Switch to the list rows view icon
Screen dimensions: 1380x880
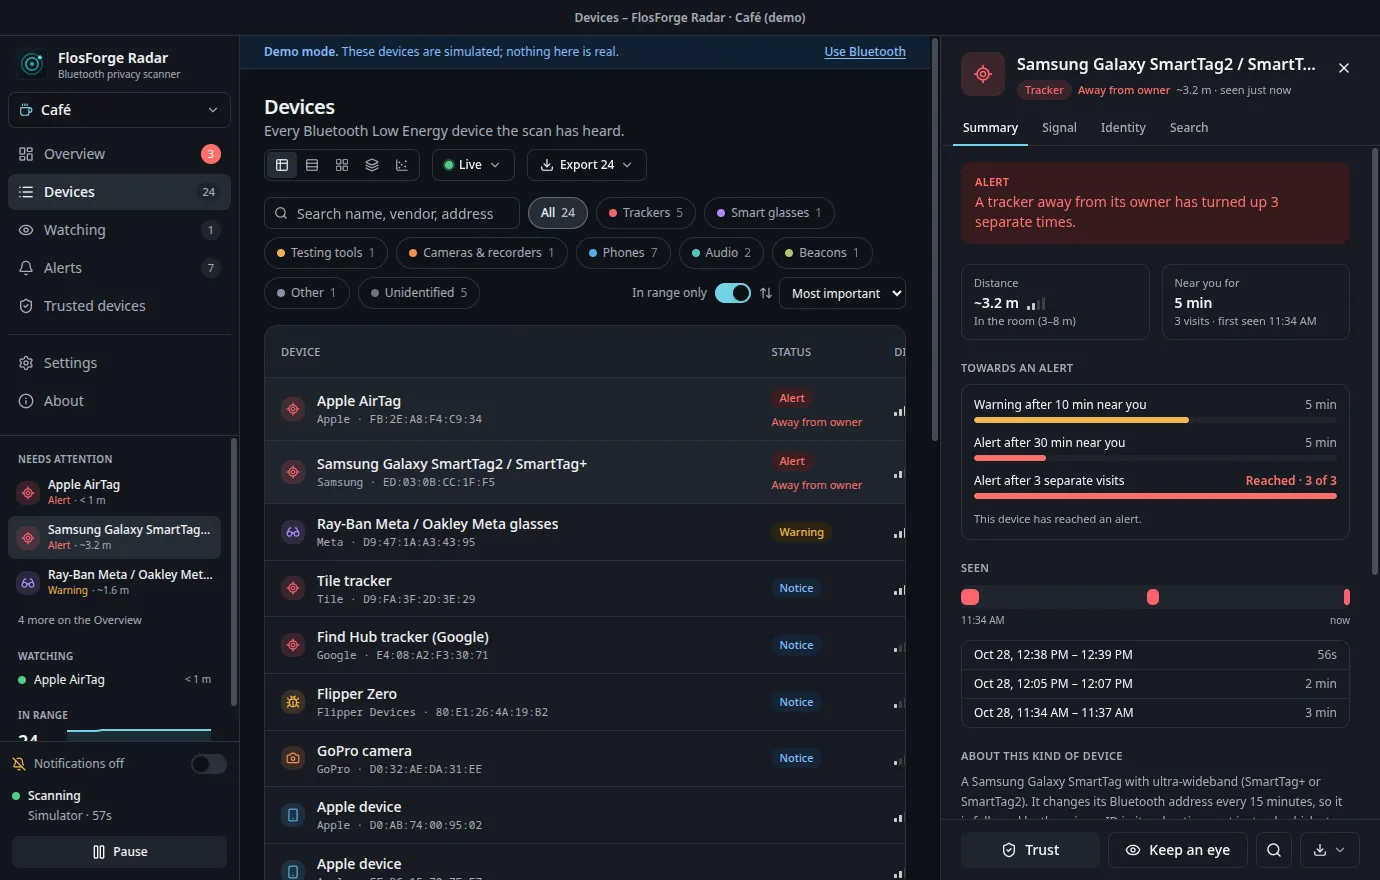[312, 165]
